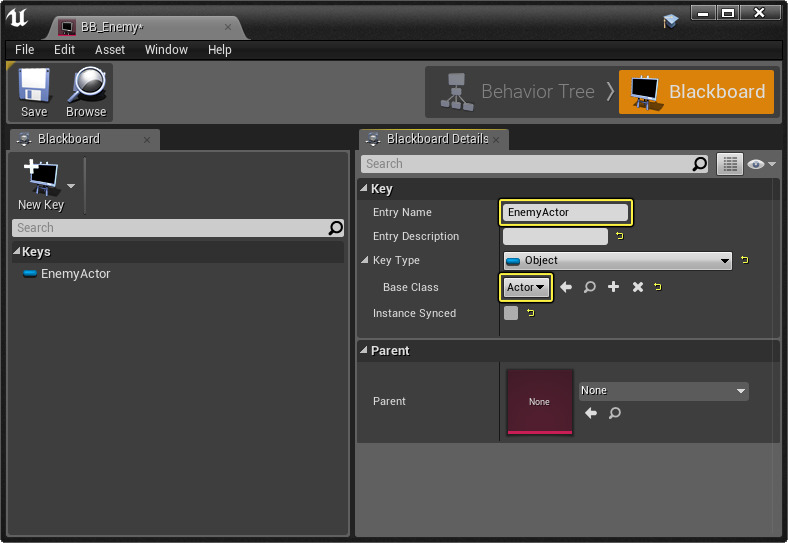Open the Asset menu

(110, 50)
